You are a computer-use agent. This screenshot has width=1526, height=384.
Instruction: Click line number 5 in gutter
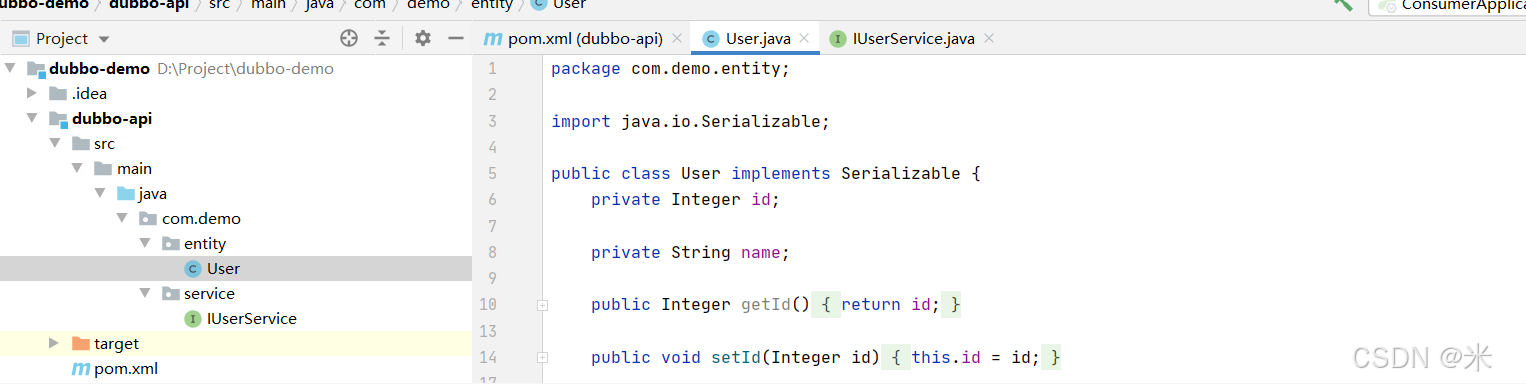tap(491, 173)
